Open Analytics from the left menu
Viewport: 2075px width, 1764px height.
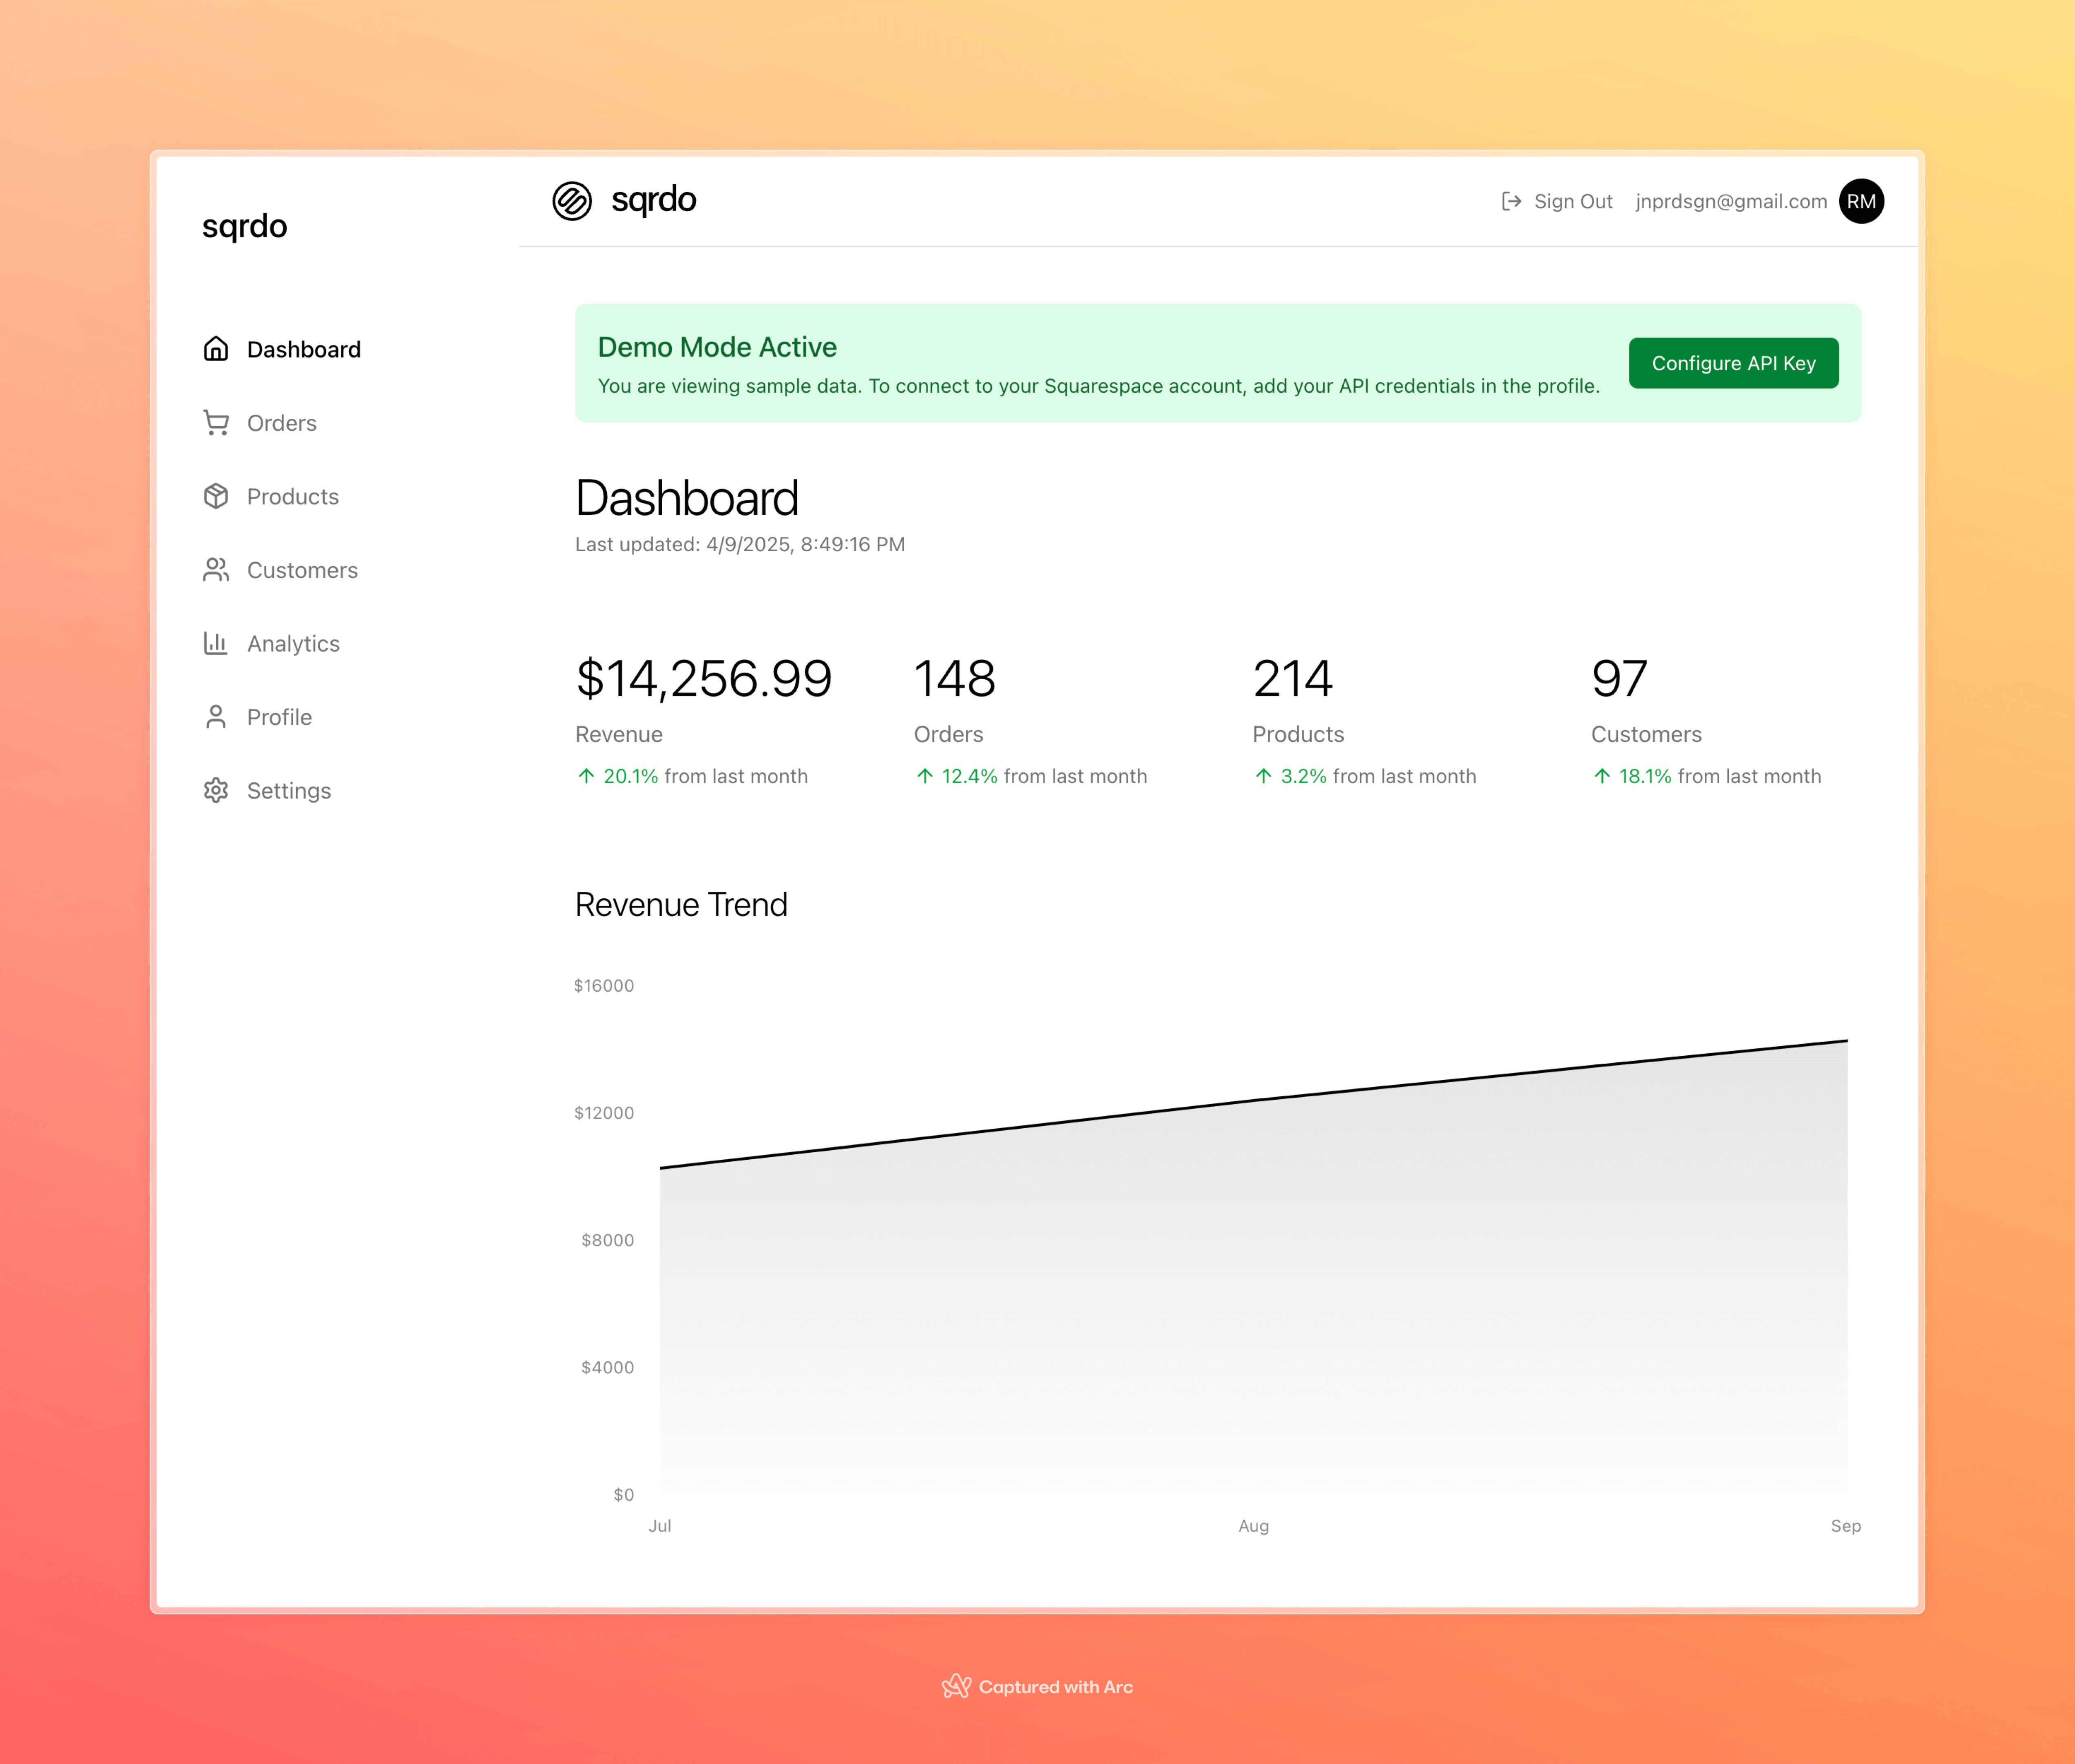click(293, 643)
